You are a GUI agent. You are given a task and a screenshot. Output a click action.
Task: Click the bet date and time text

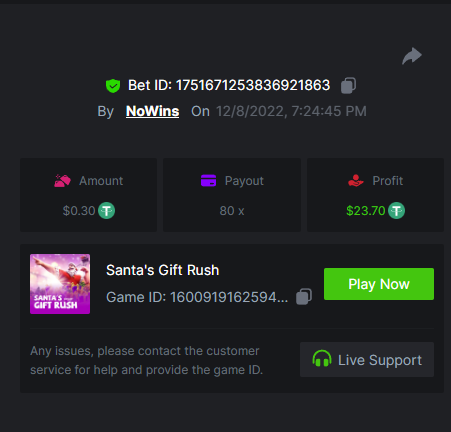point(291,111)
